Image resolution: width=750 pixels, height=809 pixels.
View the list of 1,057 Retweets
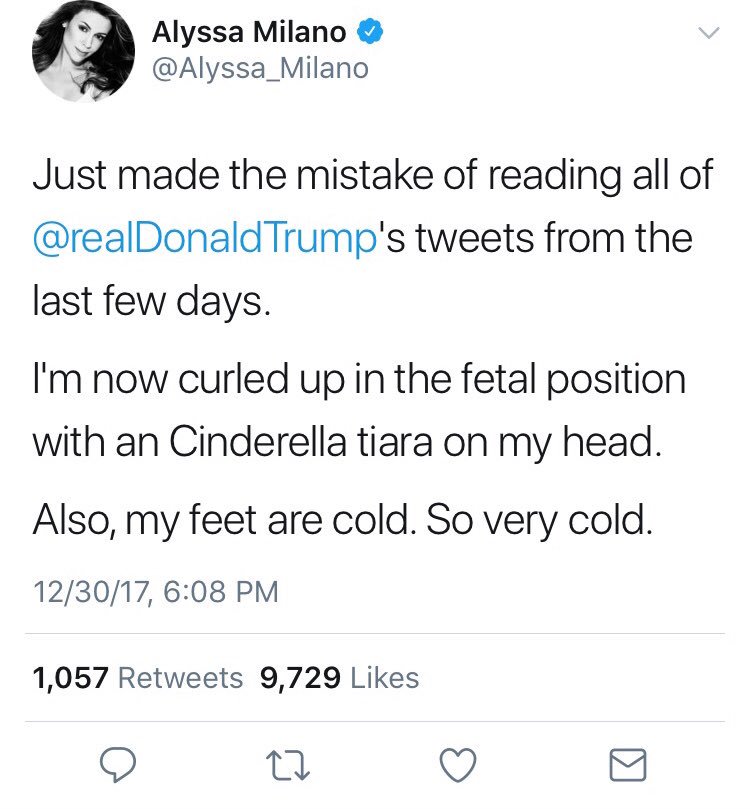point(138,677)
